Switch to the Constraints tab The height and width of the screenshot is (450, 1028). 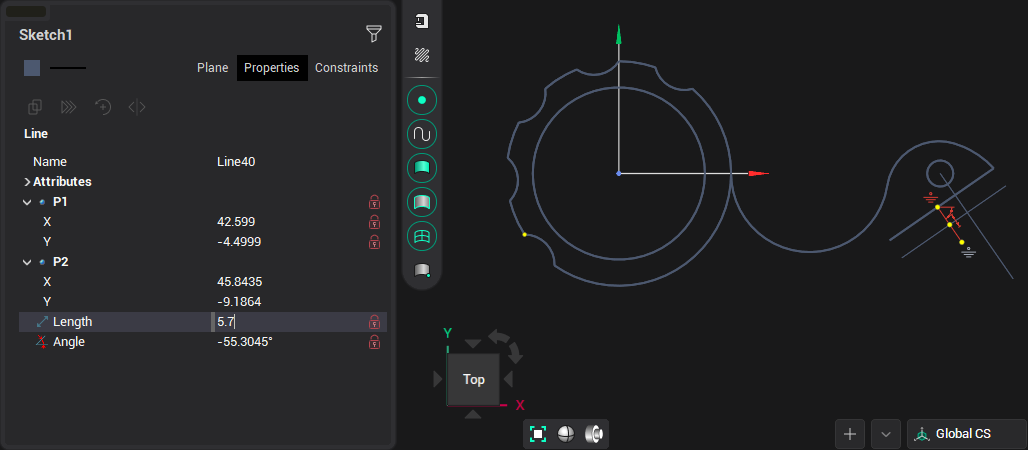pyautogui.click(x=346, y=68)
